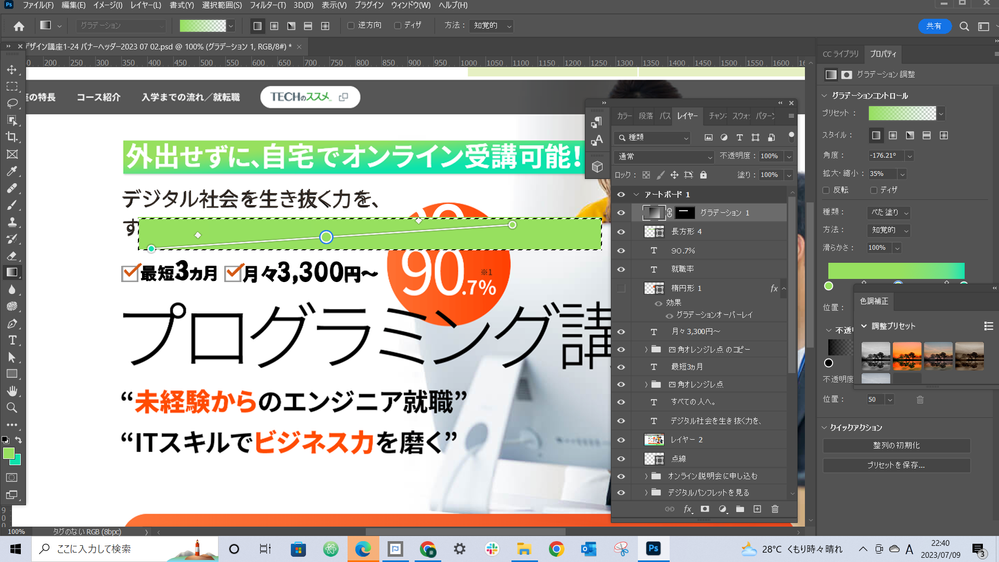Lock all icon in Layers panel
Image resolution: width=999 pixels, height=562 pixels.
click(x=703, y=175)
